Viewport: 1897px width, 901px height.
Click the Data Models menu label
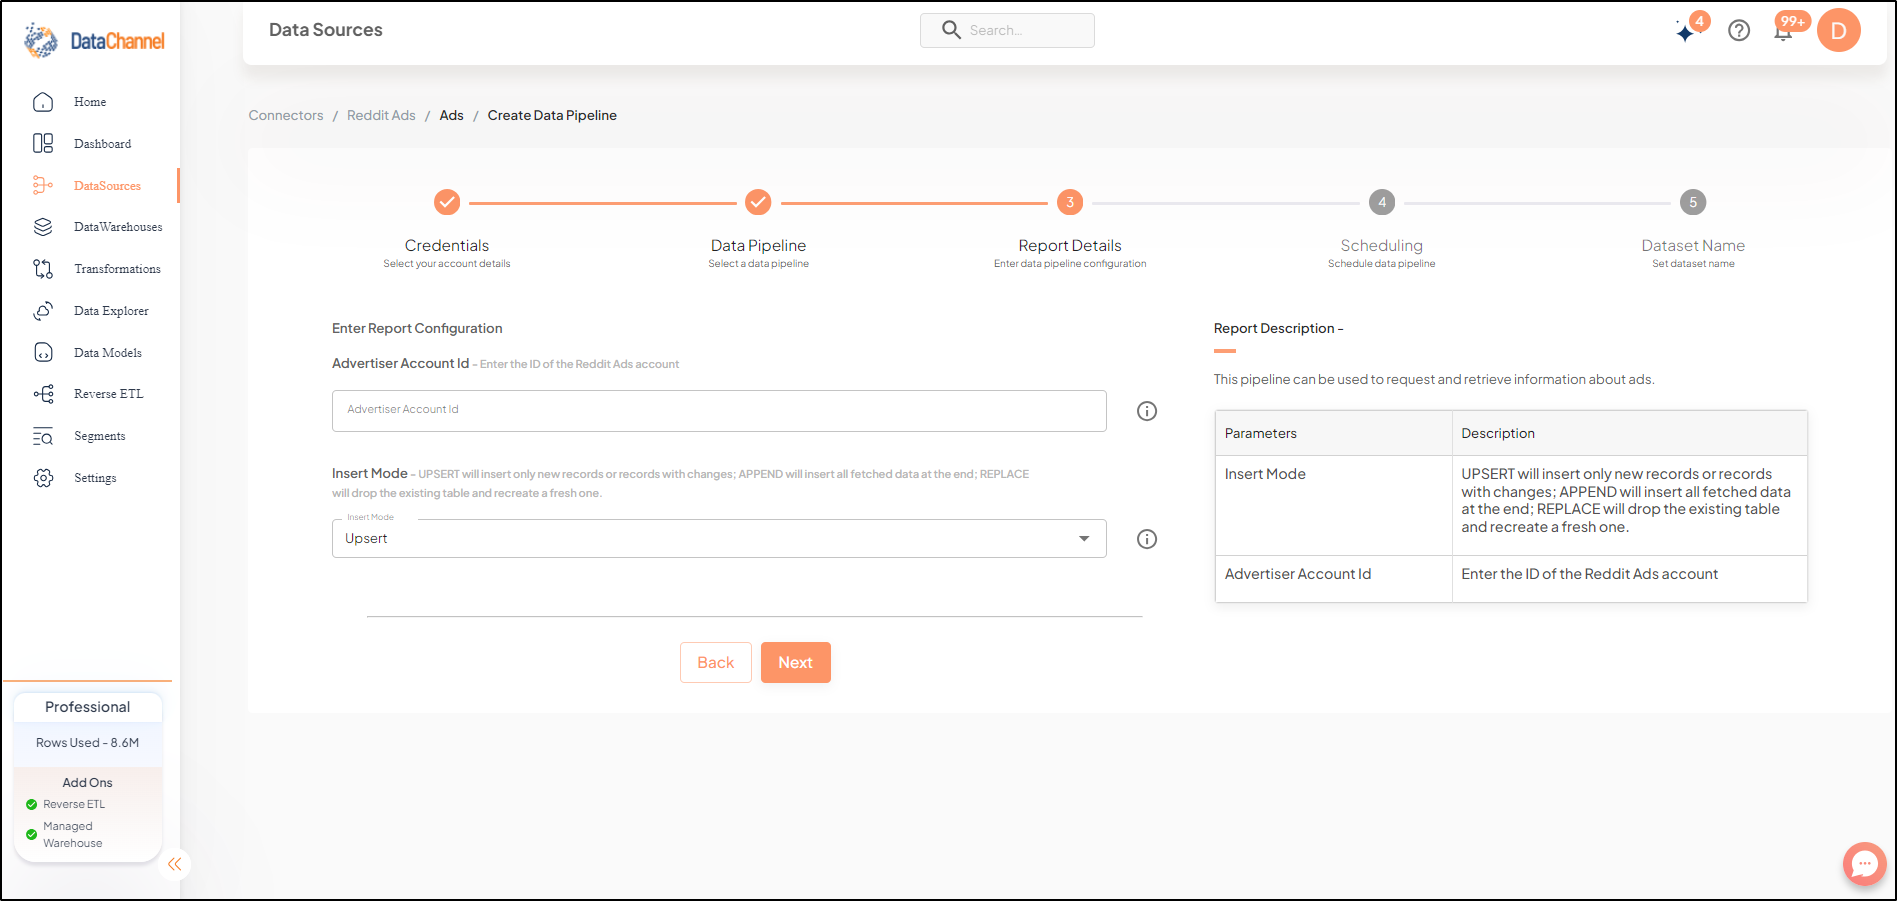pyautogui.click(x=108, y=353)
